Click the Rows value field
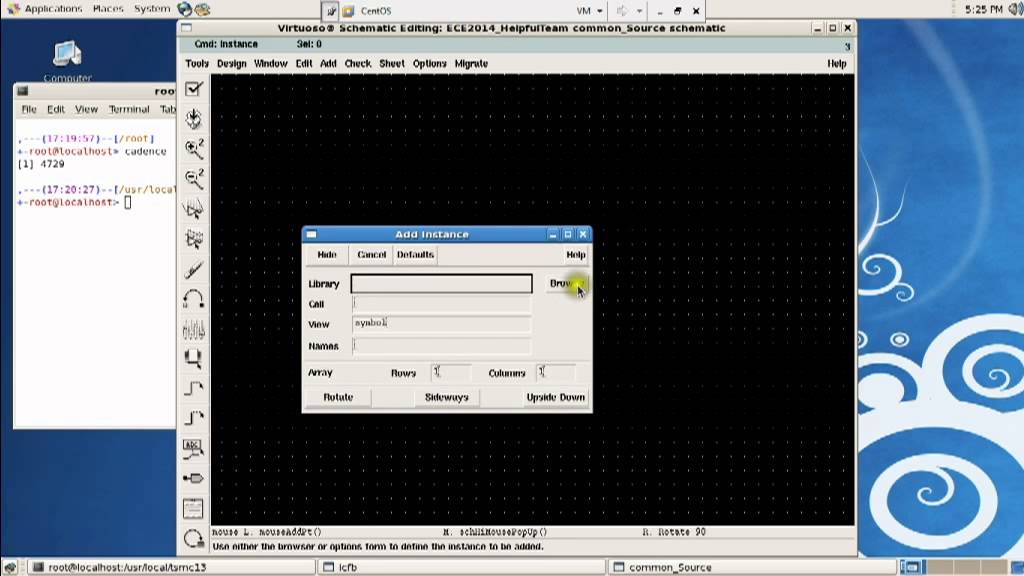Screen dimensions: 1024x576 (x=451, y=372)
